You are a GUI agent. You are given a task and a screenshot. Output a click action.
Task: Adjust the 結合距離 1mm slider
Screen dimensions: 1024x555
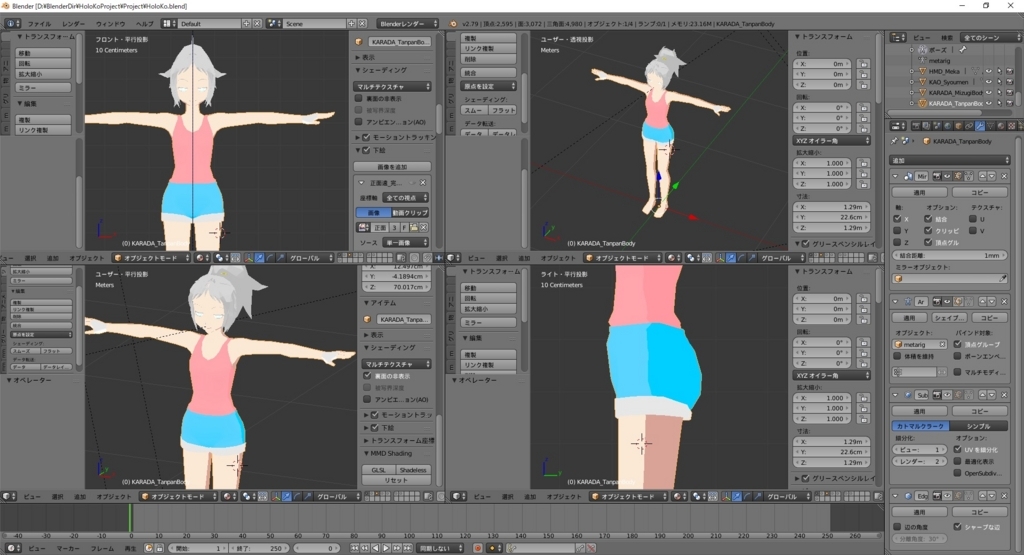pos(950,255)
